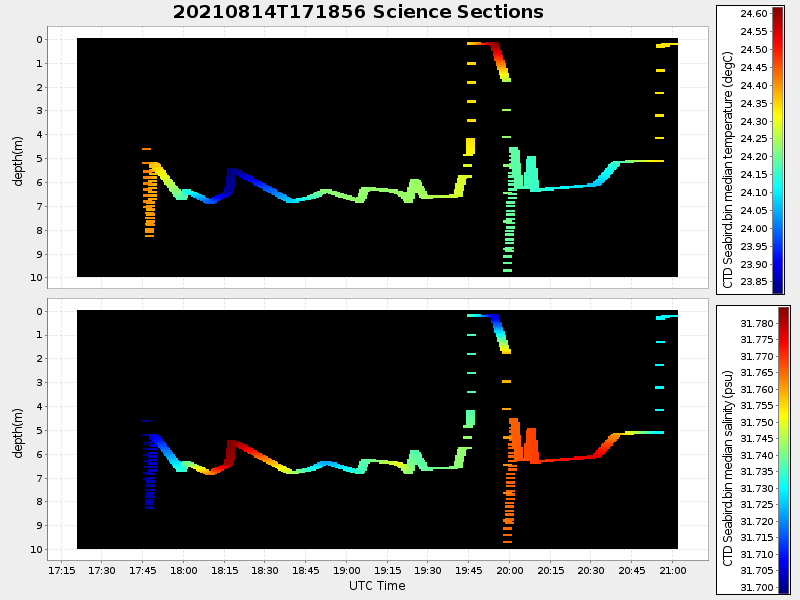
Task: Click the 'CTD Seabird.bin median salinity (psu)' label
Action: click(x=728, y=468)
